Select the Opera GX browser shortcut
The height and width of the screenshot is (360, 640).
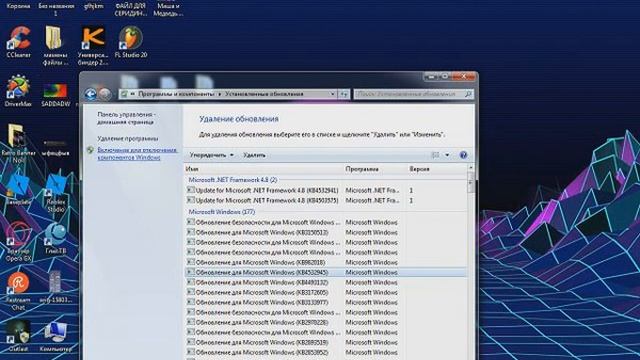pyautogui.click(x=18, y=242)
